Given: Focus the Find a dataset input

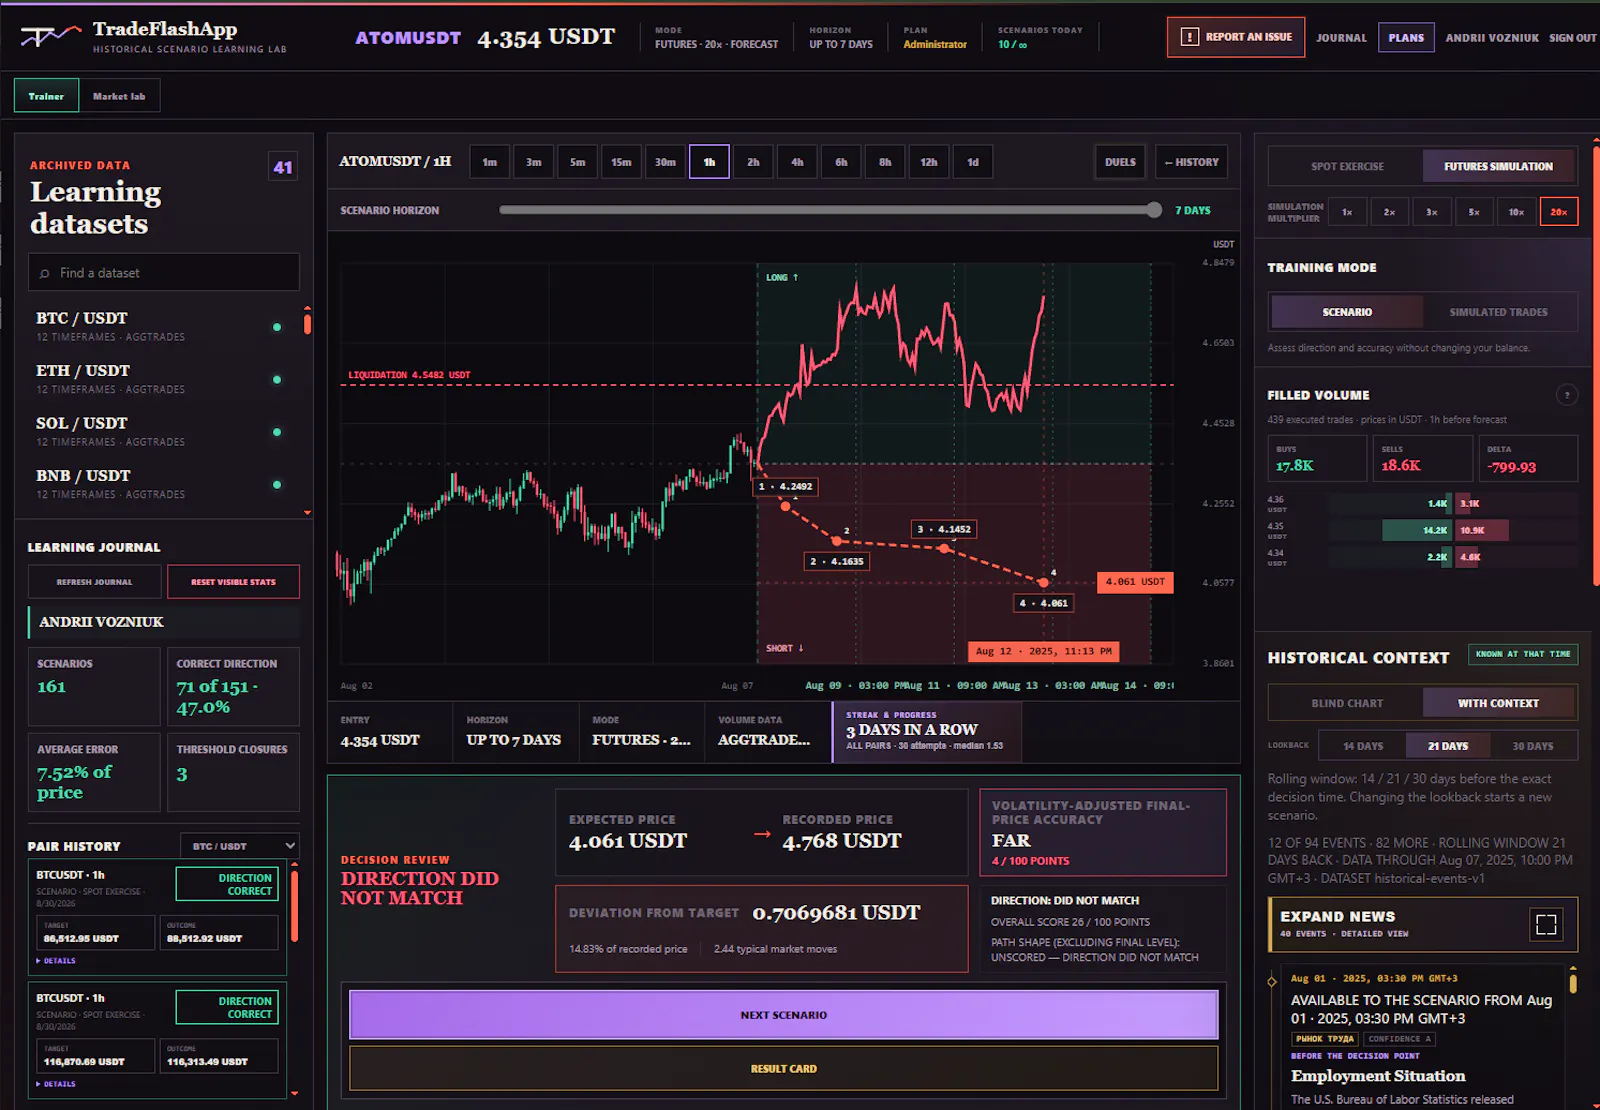Looking at the screenshot, I should [x=164, y=272].
